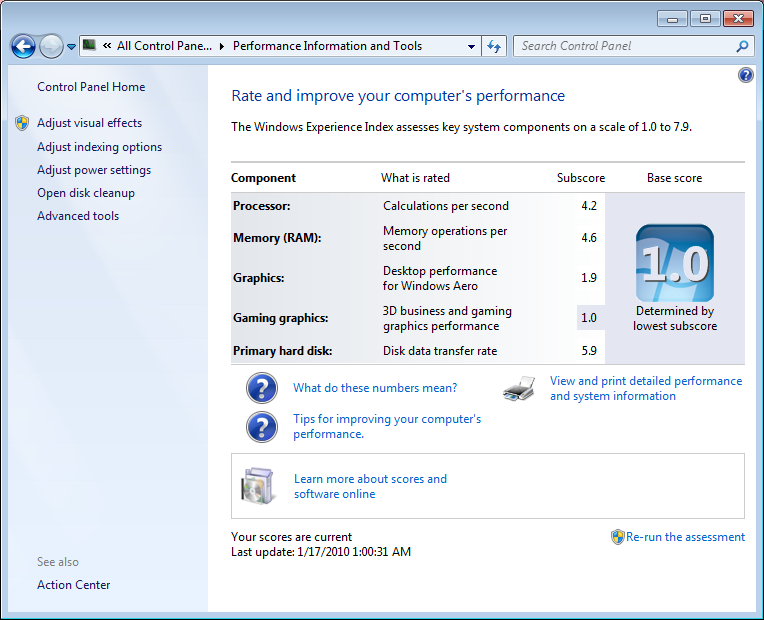764x620 pixels.
Task: Click question mark icon beside 'What do these numbers mean?'
Action: point(262,388)
